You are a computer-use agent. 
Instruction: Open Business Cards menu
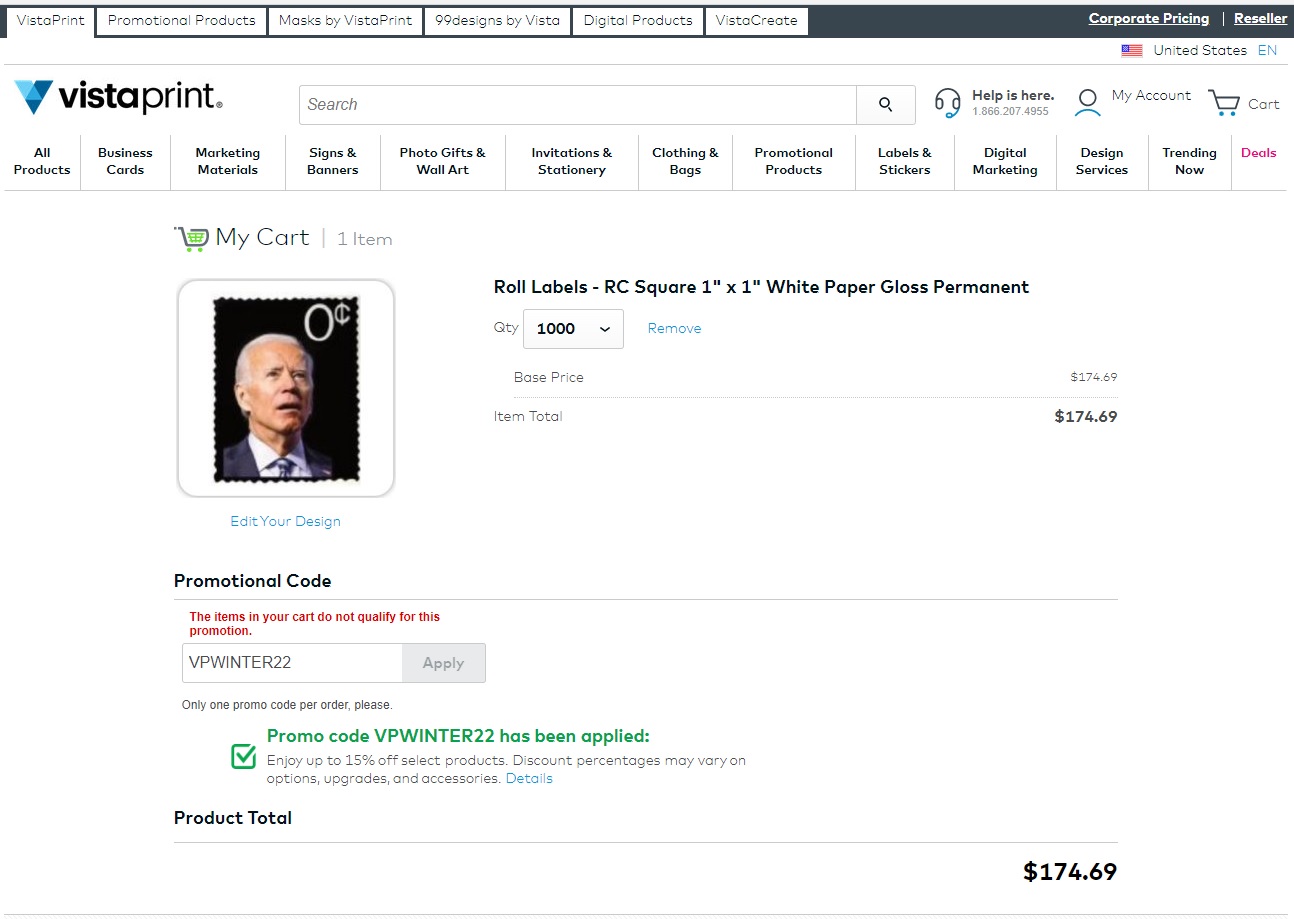125,161
